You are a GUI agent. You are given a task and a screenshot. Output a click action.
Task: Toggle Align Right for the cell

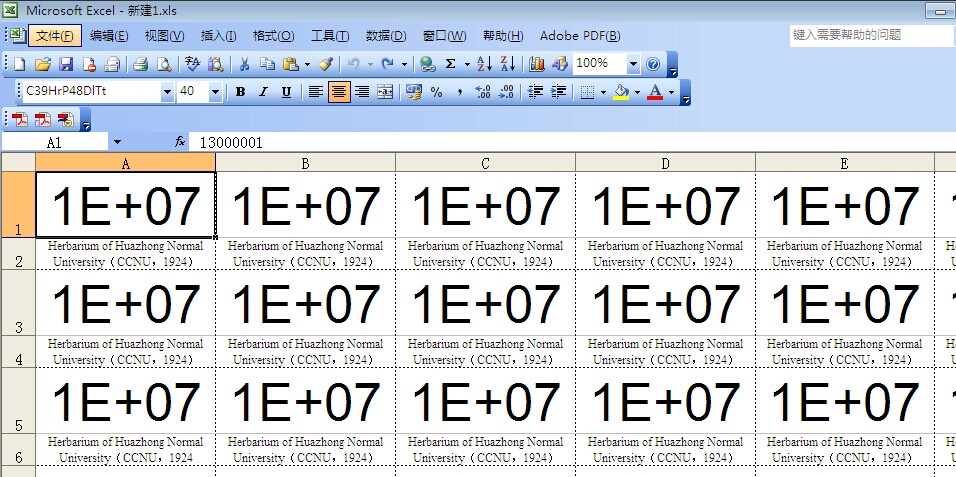click(x=362, y=92)
